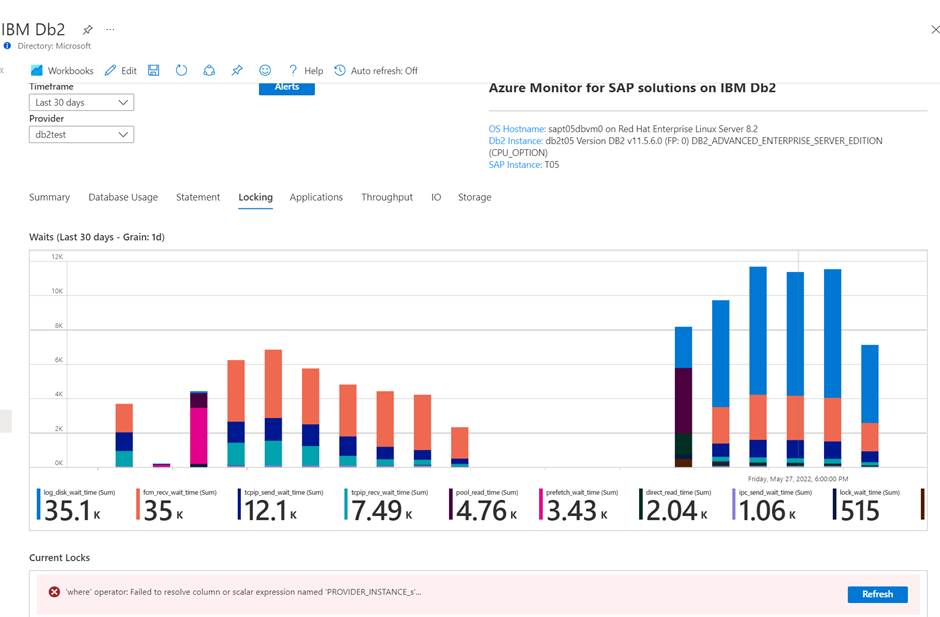Click the Edit pencil button
Image resolution: width=940 pixels, height=617 pixels.
coord(120,71)
